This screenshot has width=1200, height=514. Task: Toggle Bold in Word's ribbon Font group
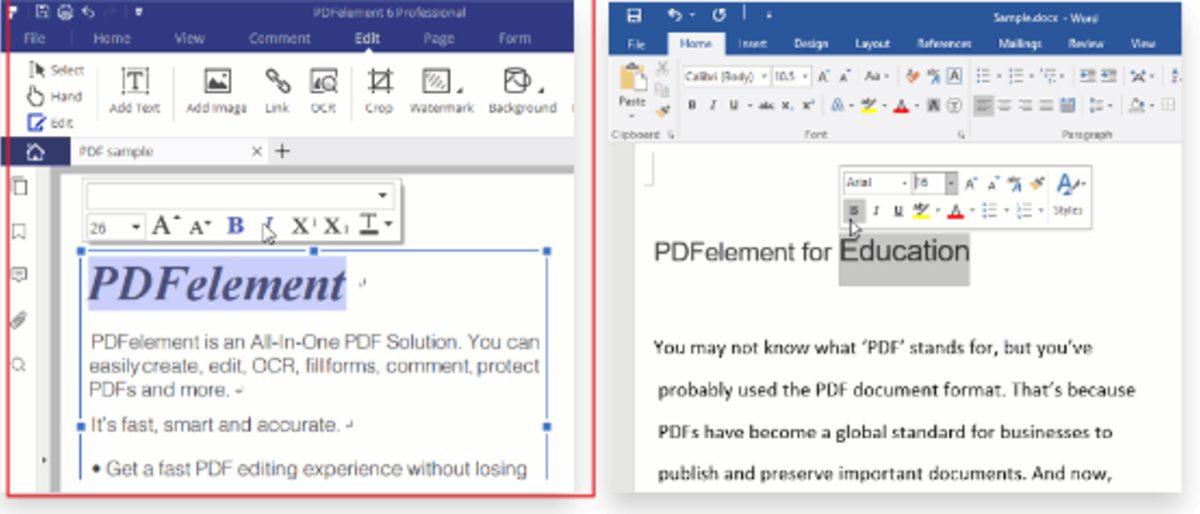(691, 105)
